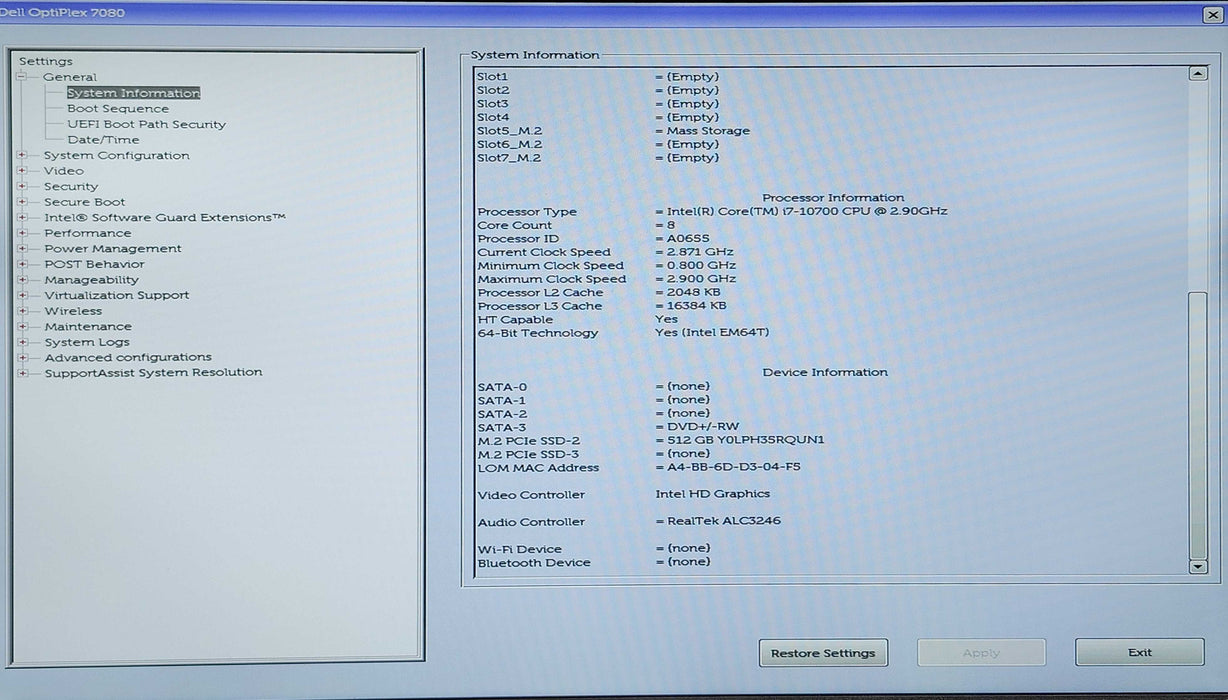Viewport: 1228px width, 700px height.
Task: Select the Manageability label
Action: [x=92, y=280]
